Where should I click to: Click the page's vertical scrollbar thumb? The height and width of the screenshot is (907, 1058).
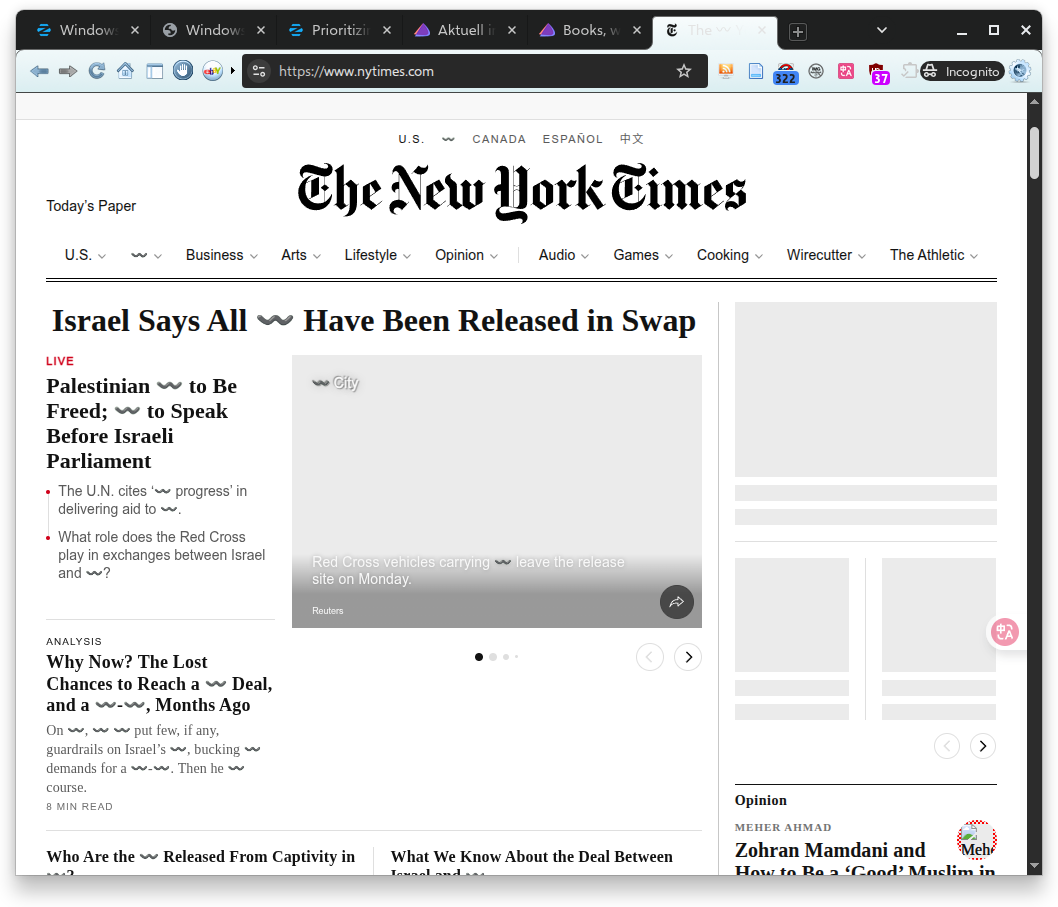[1034, 152]
